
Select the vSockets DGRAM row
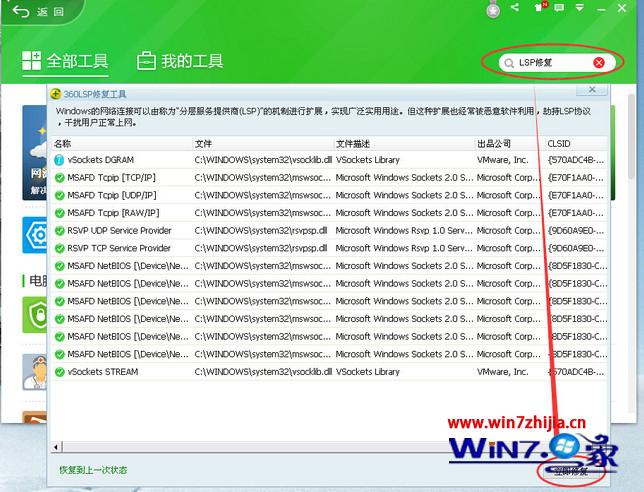[x=329, y=160]
